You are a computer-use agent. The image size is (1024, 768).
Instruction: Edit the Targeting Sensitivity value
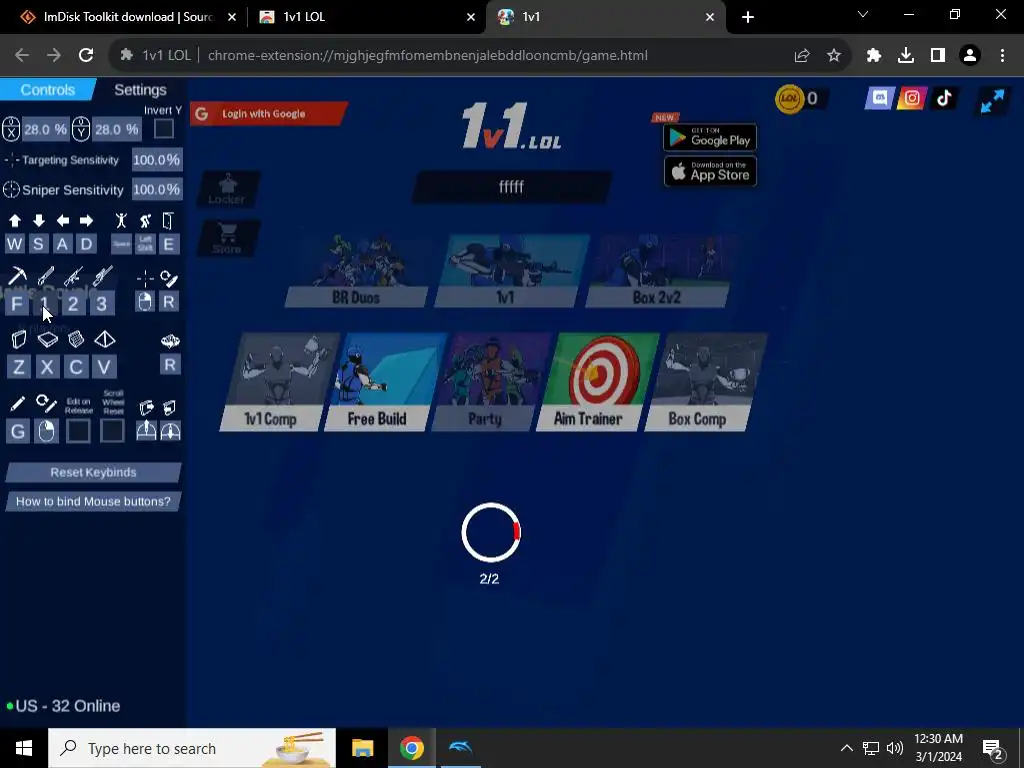(157, 160)
